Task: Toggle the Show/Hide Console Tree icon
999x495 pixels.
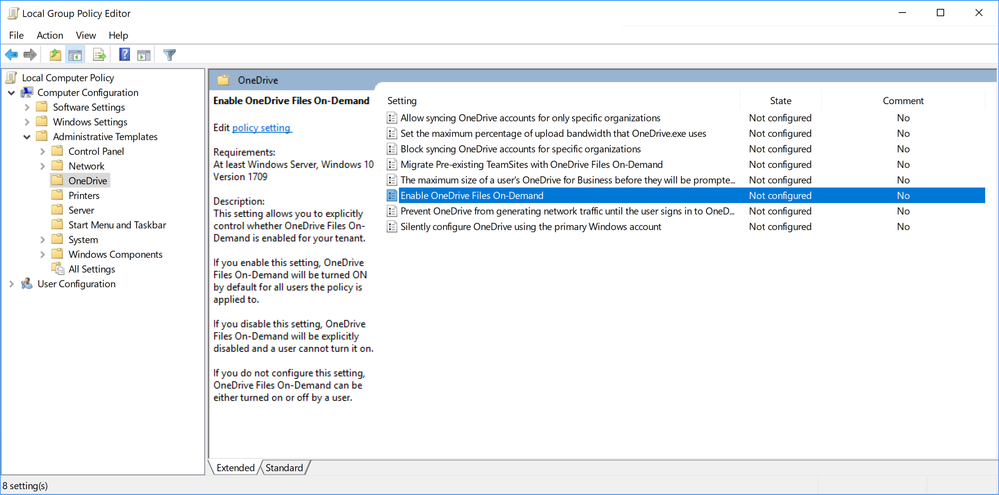Action: click(75, 55)
